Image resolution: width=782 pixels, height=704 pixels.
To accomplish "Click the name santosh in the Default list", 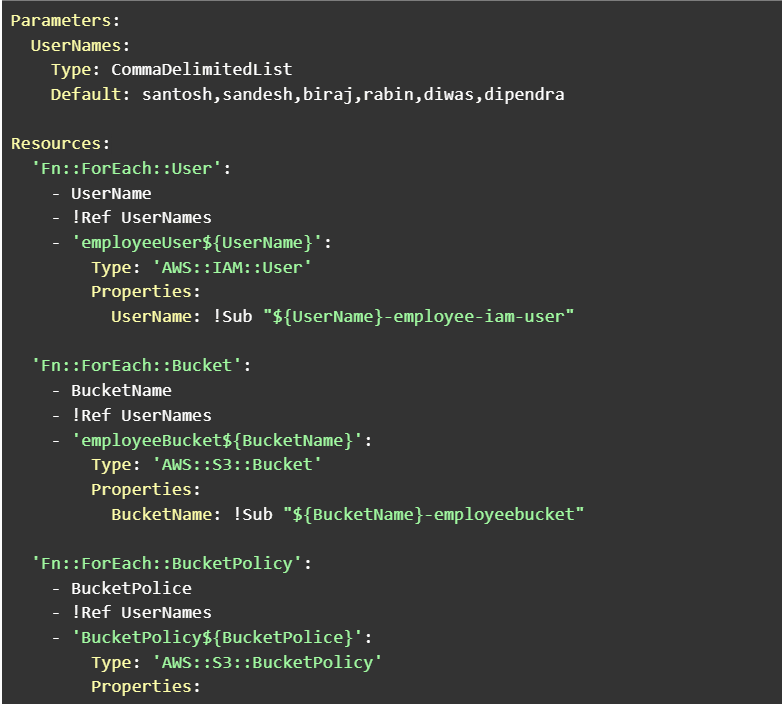I will (177, 94).
